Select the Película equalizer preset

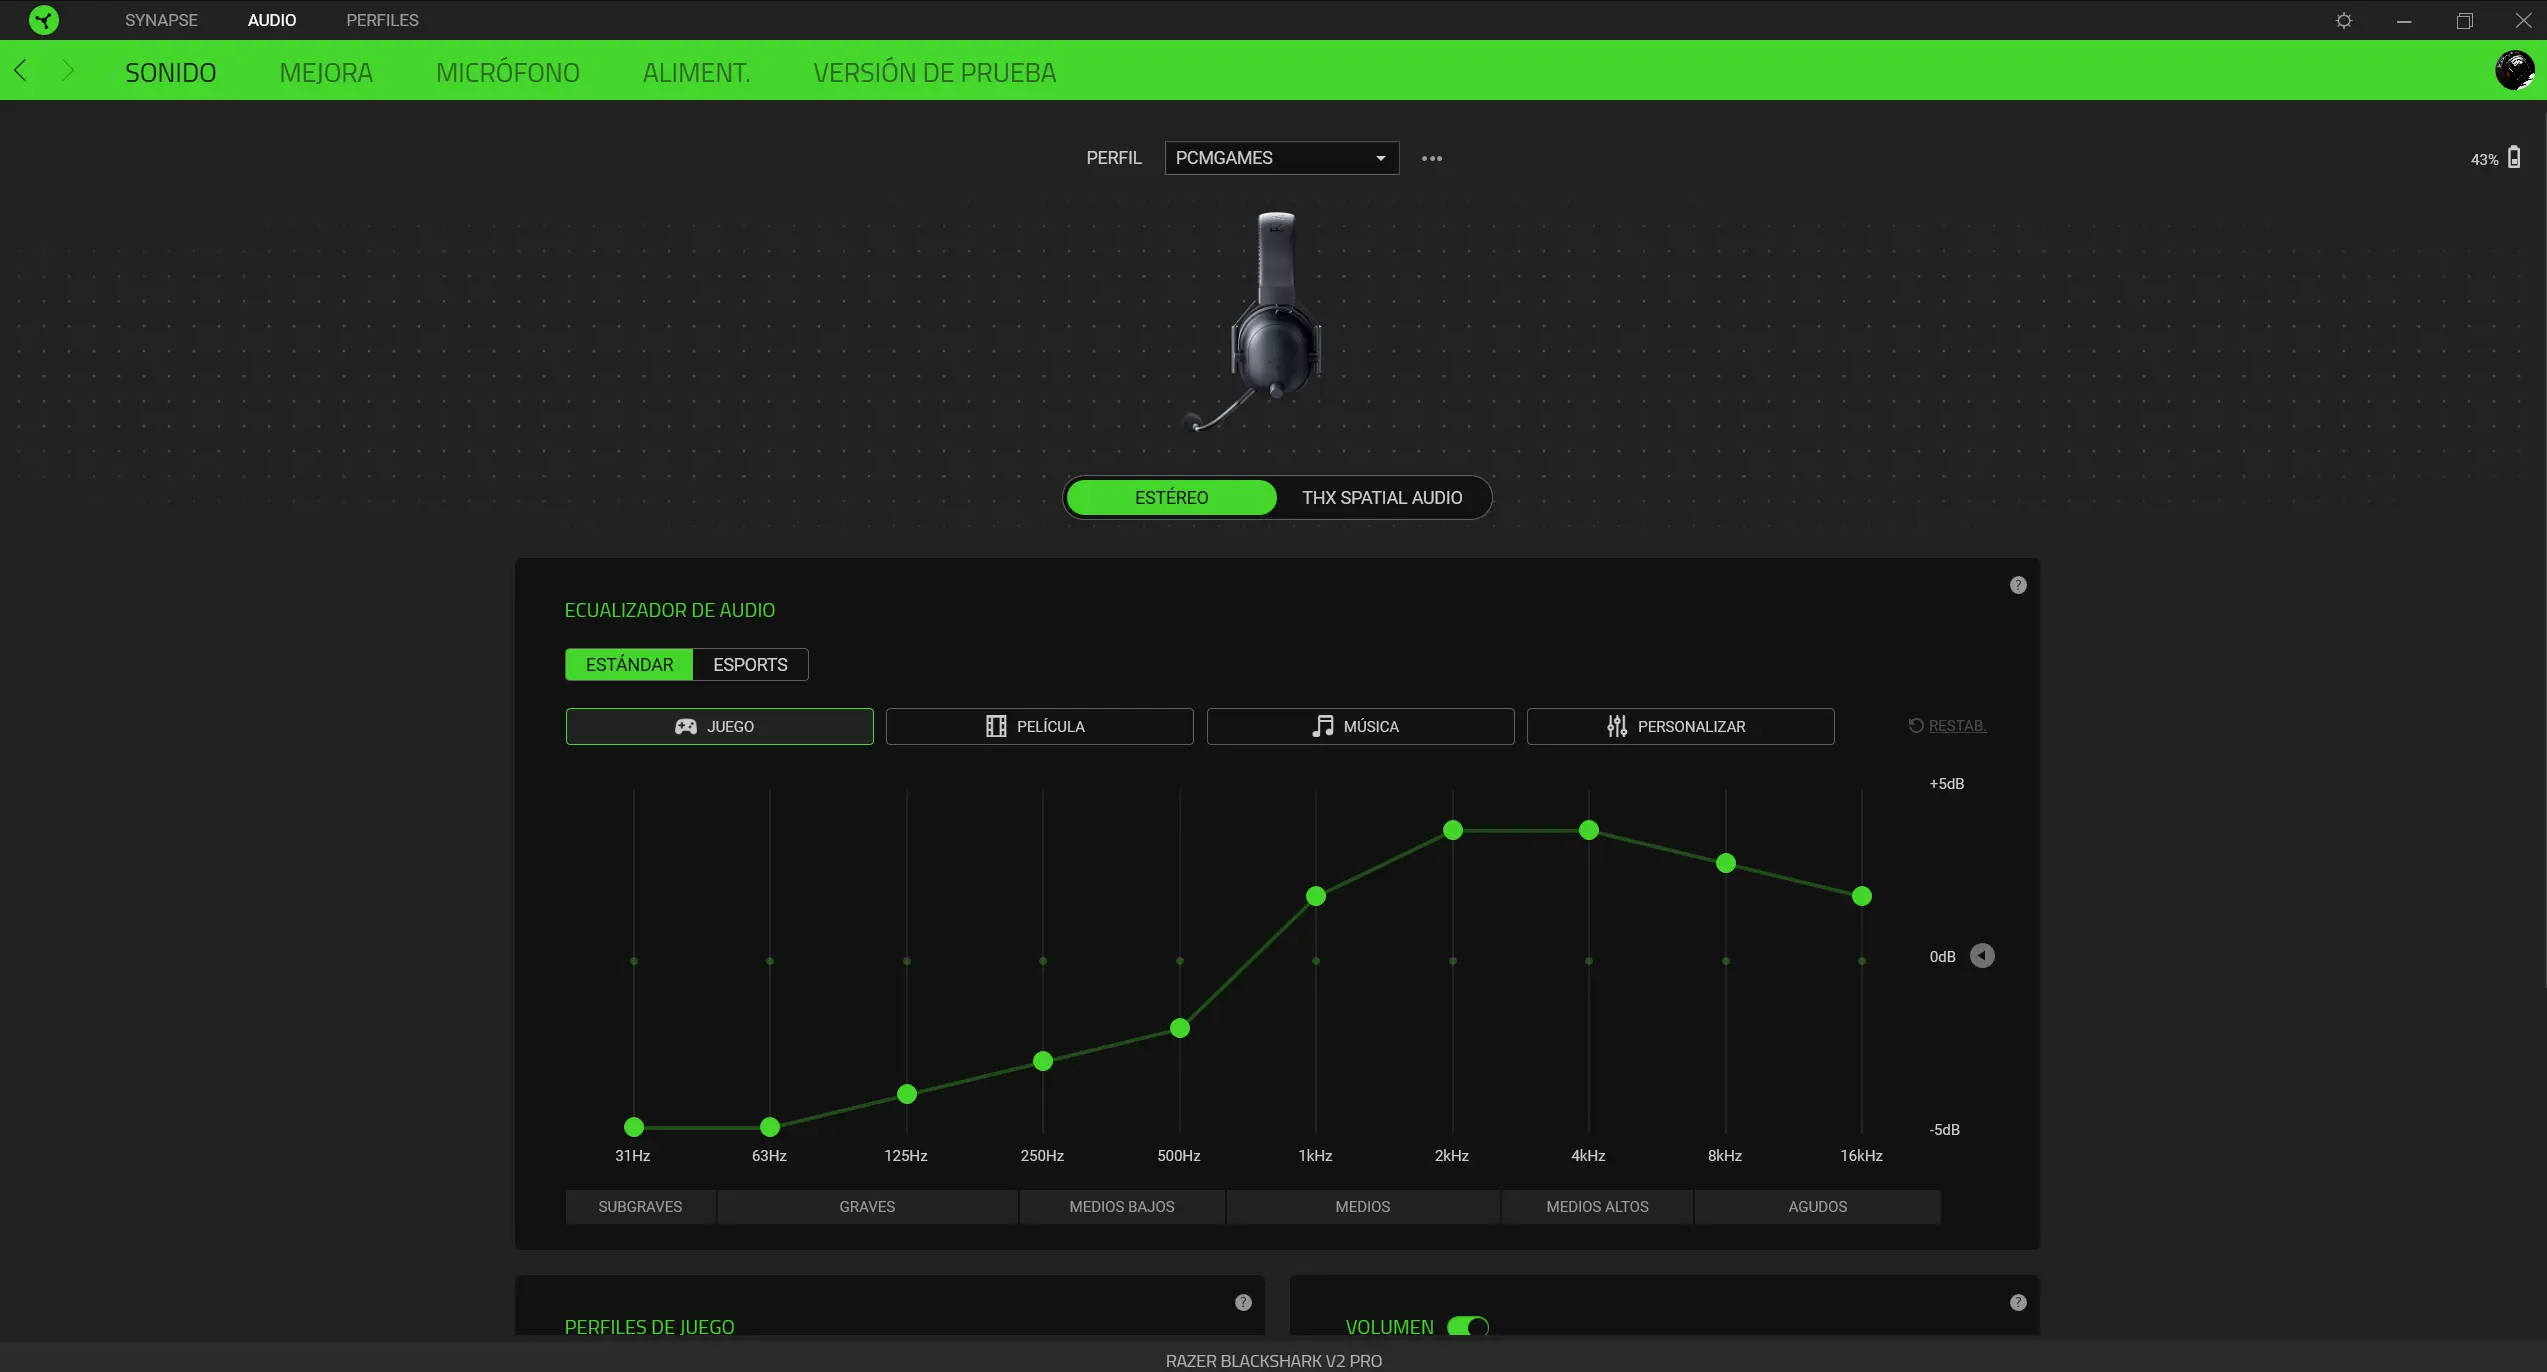(1039, 726)
